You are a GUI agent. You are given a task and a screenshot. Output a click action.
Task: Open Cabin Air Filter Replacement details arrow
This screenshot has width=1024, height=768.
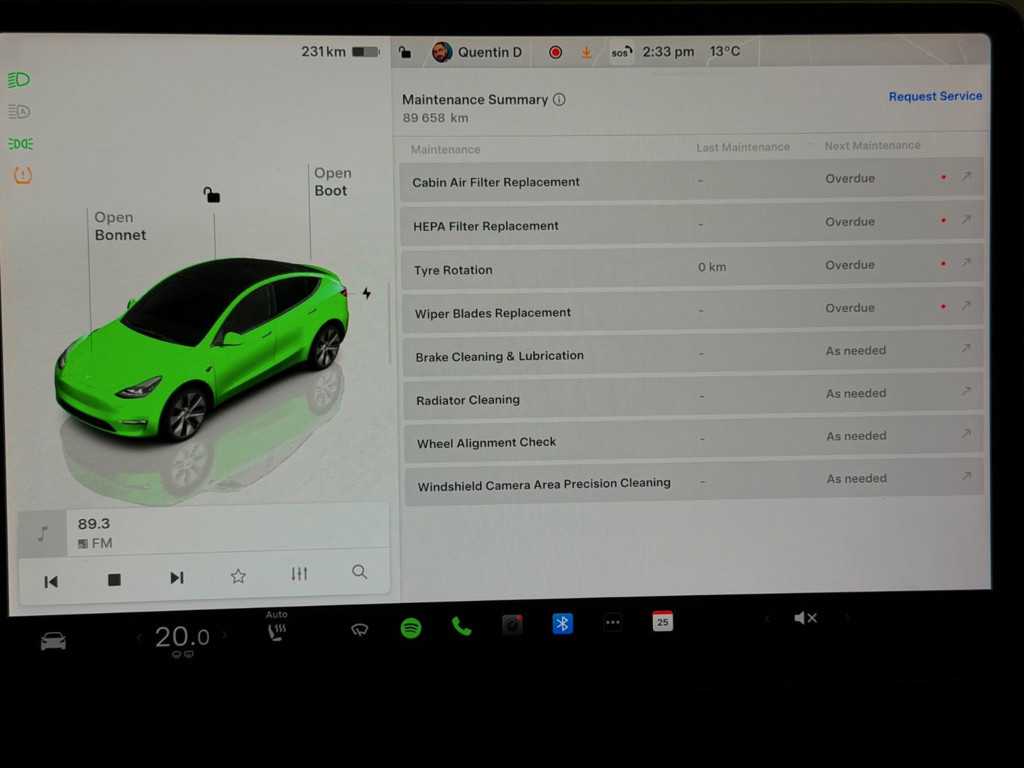pyautogui.click(x=966, y=175)
